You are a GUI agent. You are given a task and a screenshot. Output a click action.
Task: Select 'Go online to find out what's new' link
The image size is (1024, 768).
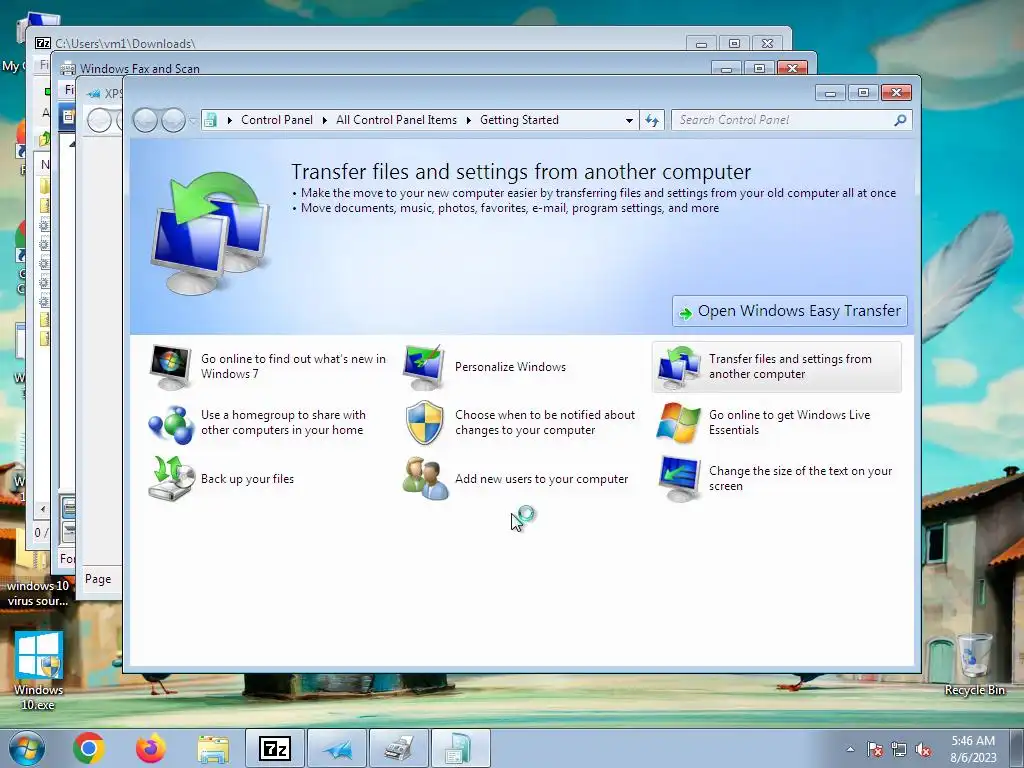(x=293, y=366)
